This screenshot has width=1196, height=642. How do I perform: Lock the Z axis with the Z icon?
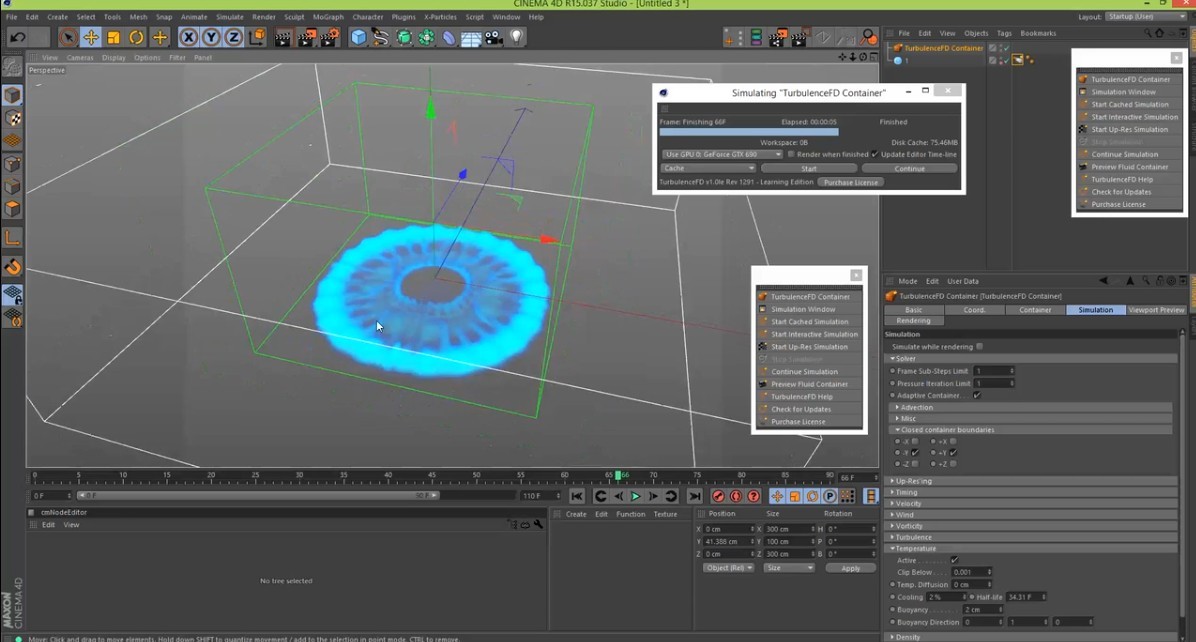pos(234,37)
